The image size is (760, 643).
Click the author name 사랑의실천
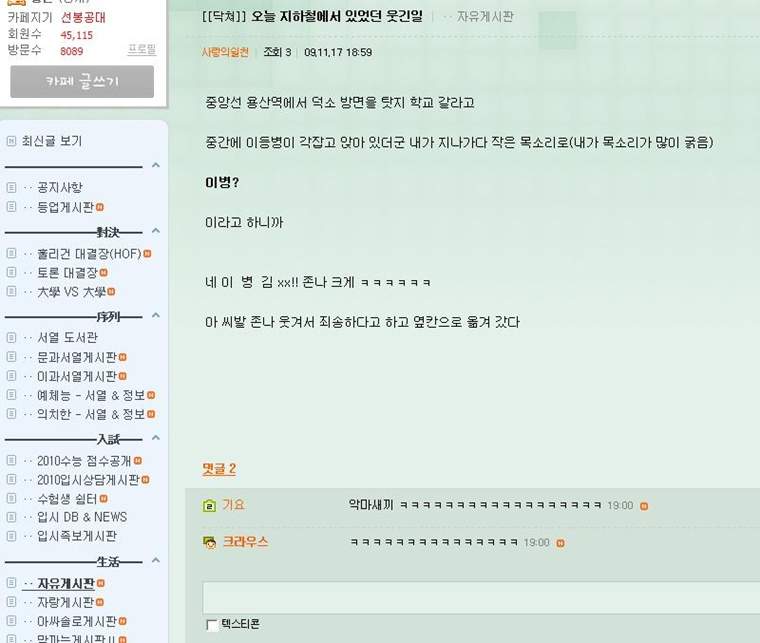[x=225, y=52]
